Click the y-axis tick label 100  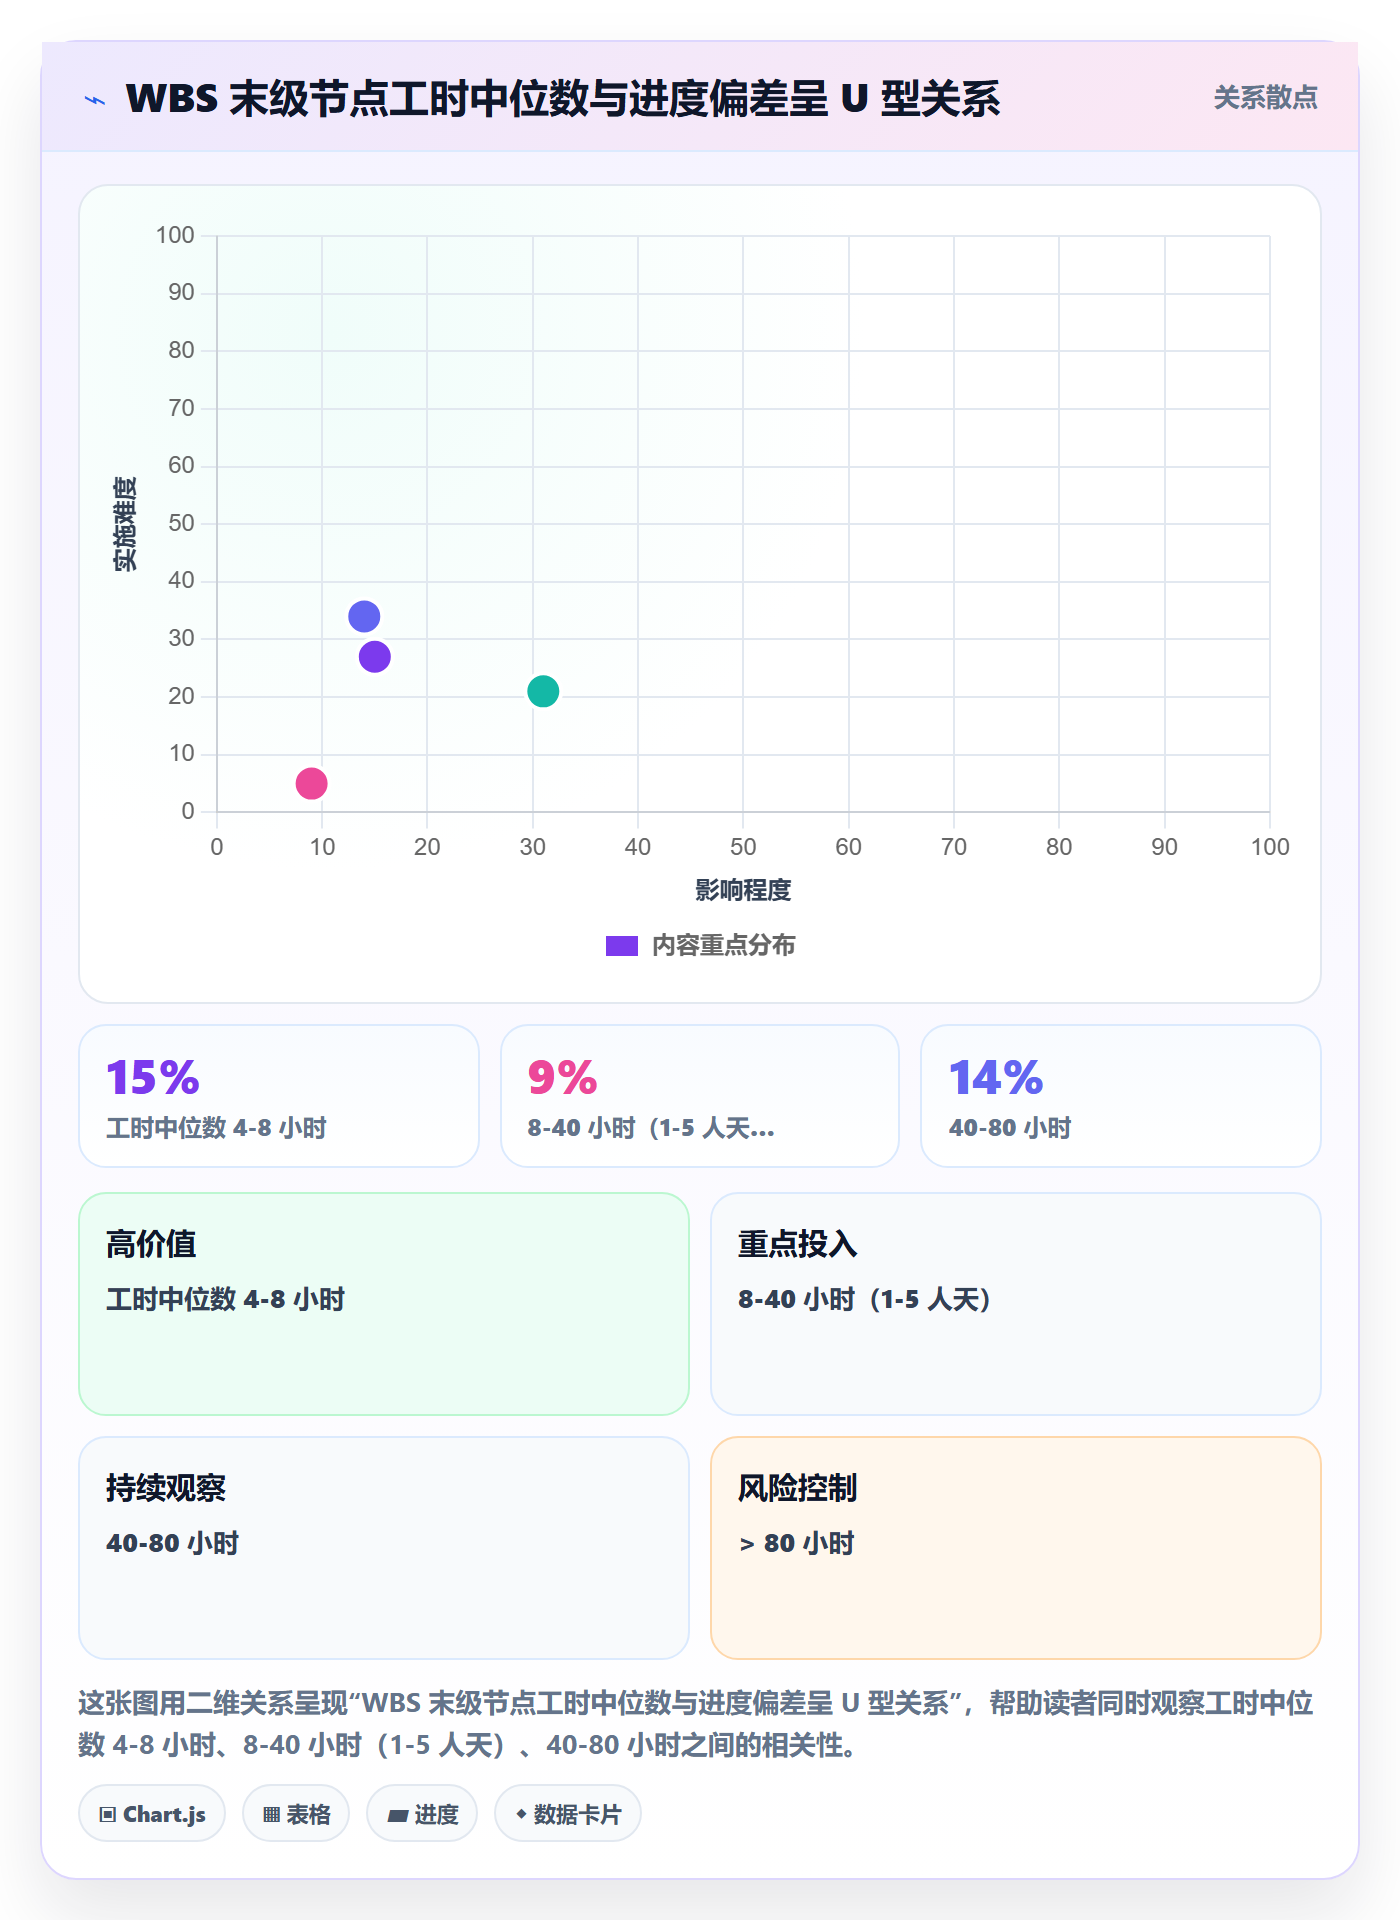(x=175, y=235)
